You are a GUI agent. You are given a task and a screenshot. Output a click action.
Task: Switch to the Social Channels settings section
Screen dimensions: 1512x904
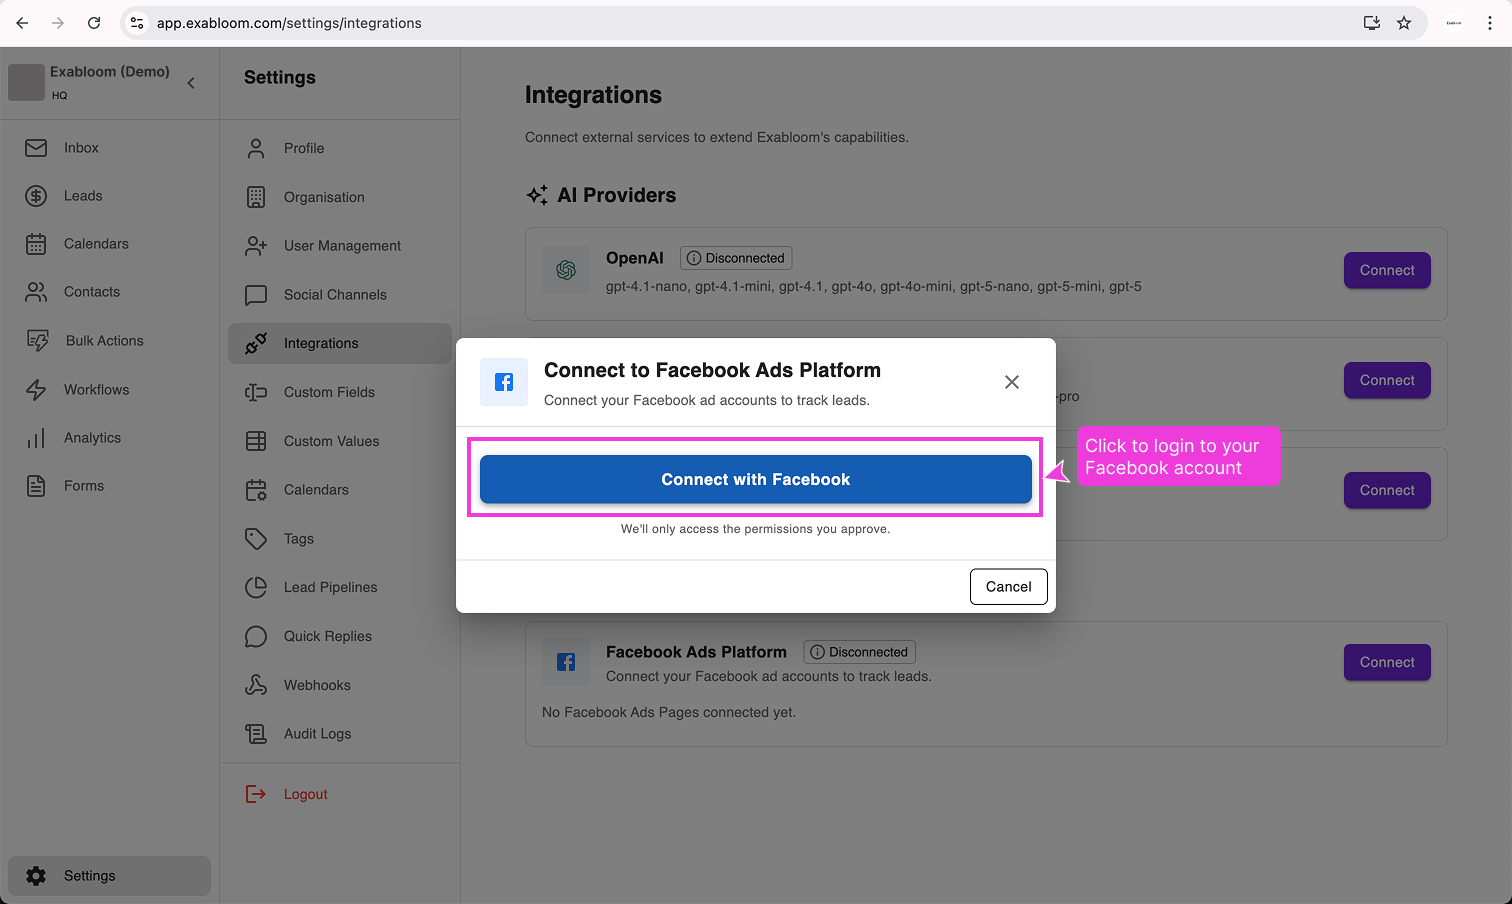[334, 294]
